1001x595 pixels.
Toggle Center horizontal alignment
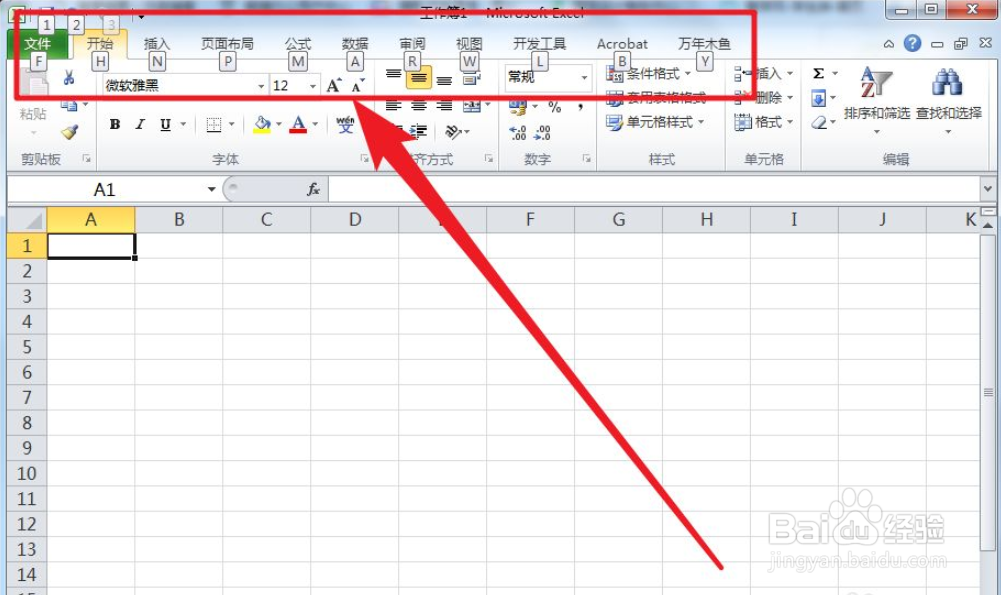coord(419,105)
